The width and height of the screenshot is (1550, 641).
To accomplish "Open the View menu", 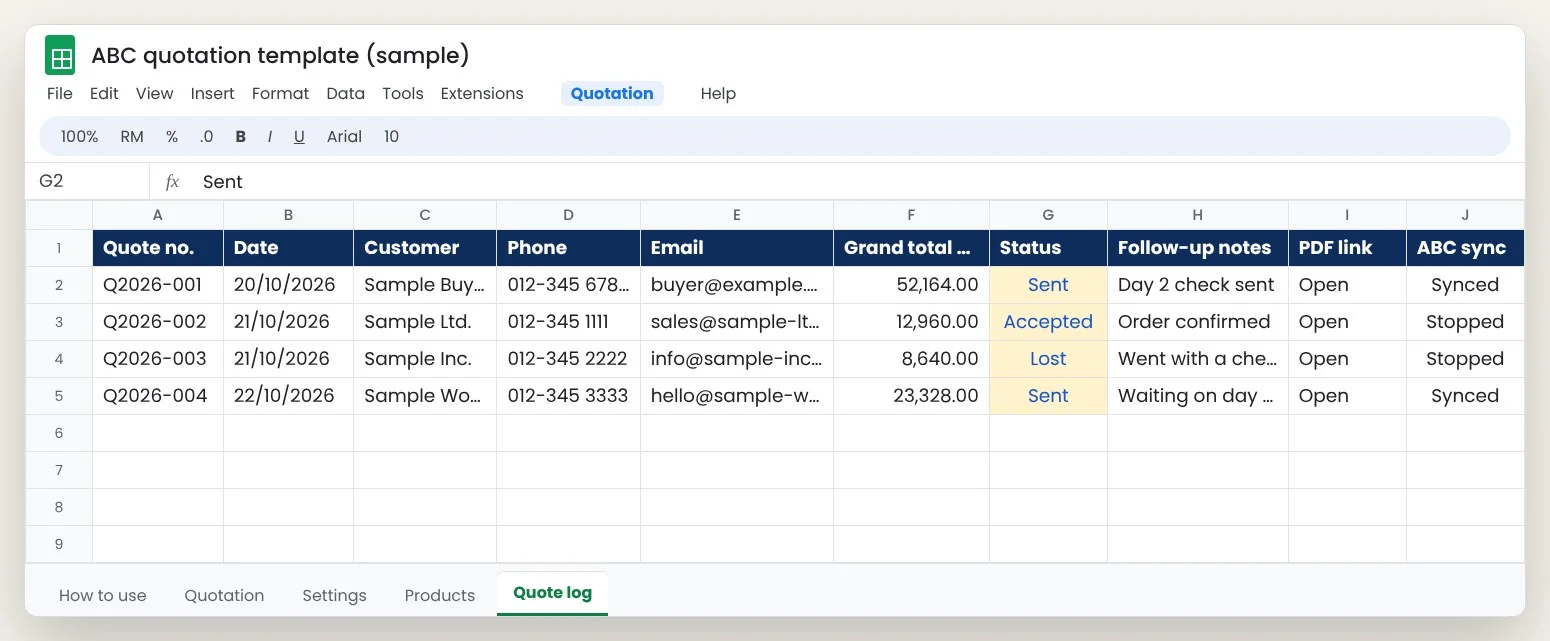I will 155,93.
